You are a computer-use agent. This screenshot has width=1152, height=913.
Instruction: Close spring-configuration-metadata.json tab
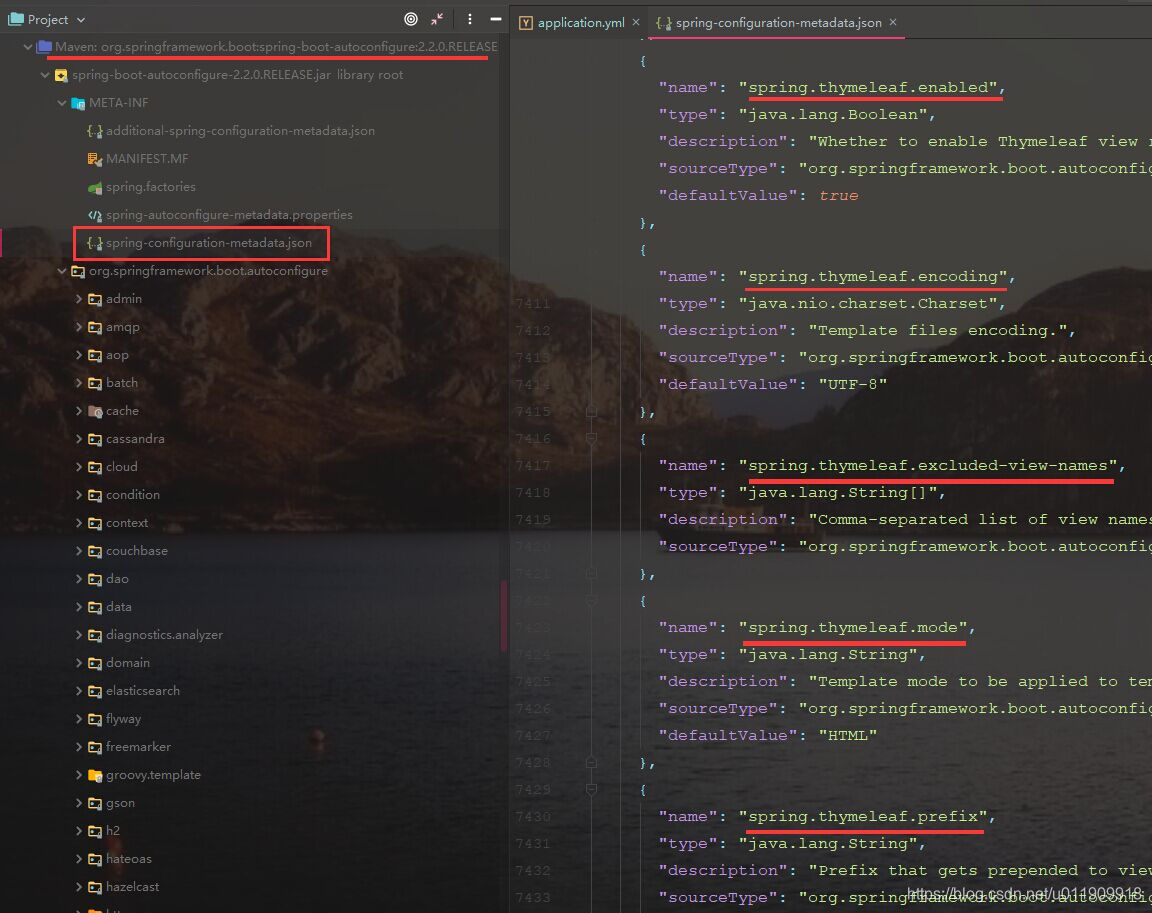tap(893, 23)
